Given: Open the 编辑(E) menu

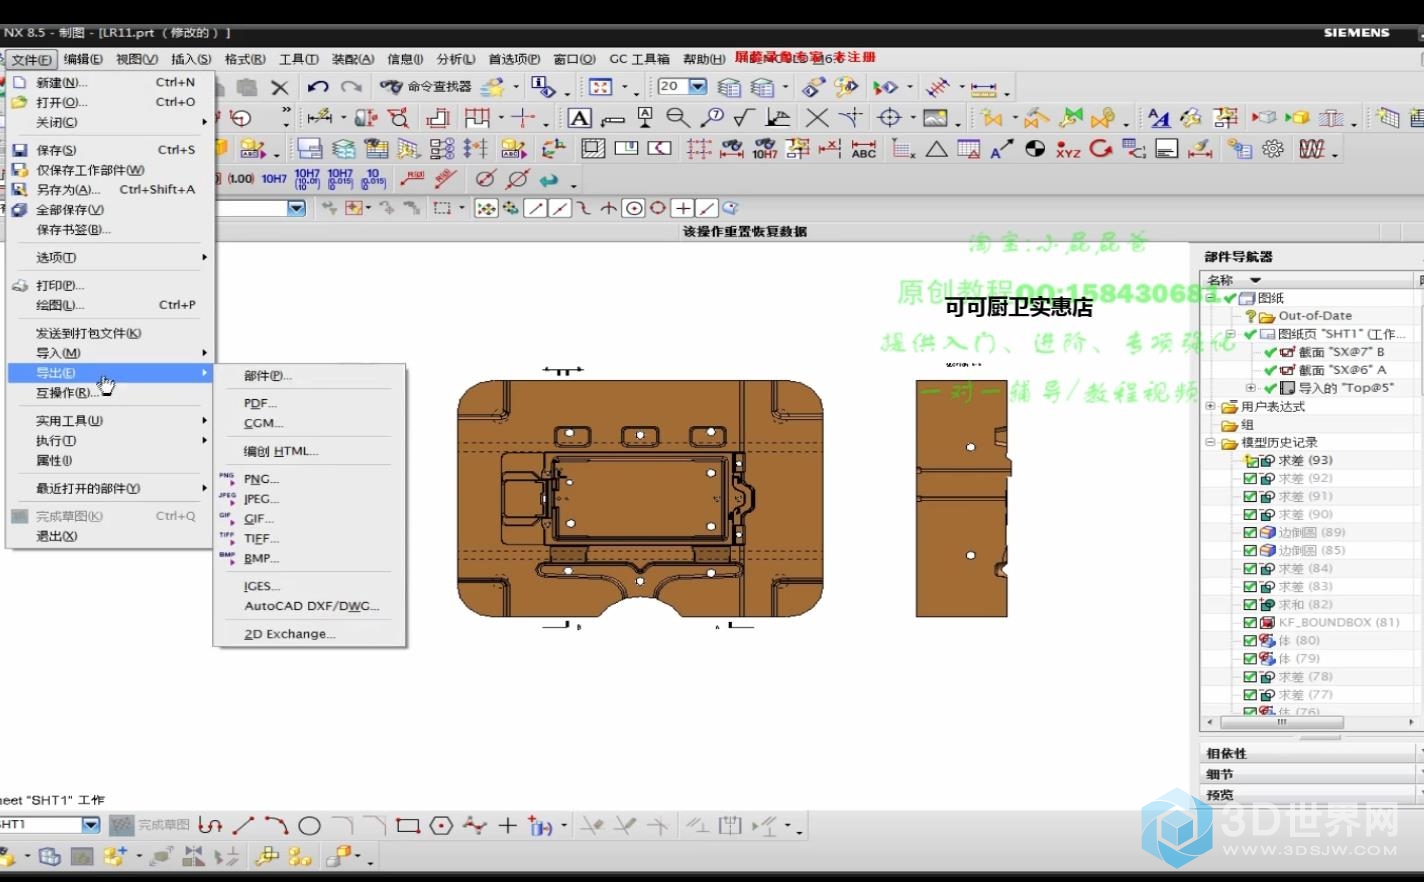Looking at the screenshot, I should point(83,60).
